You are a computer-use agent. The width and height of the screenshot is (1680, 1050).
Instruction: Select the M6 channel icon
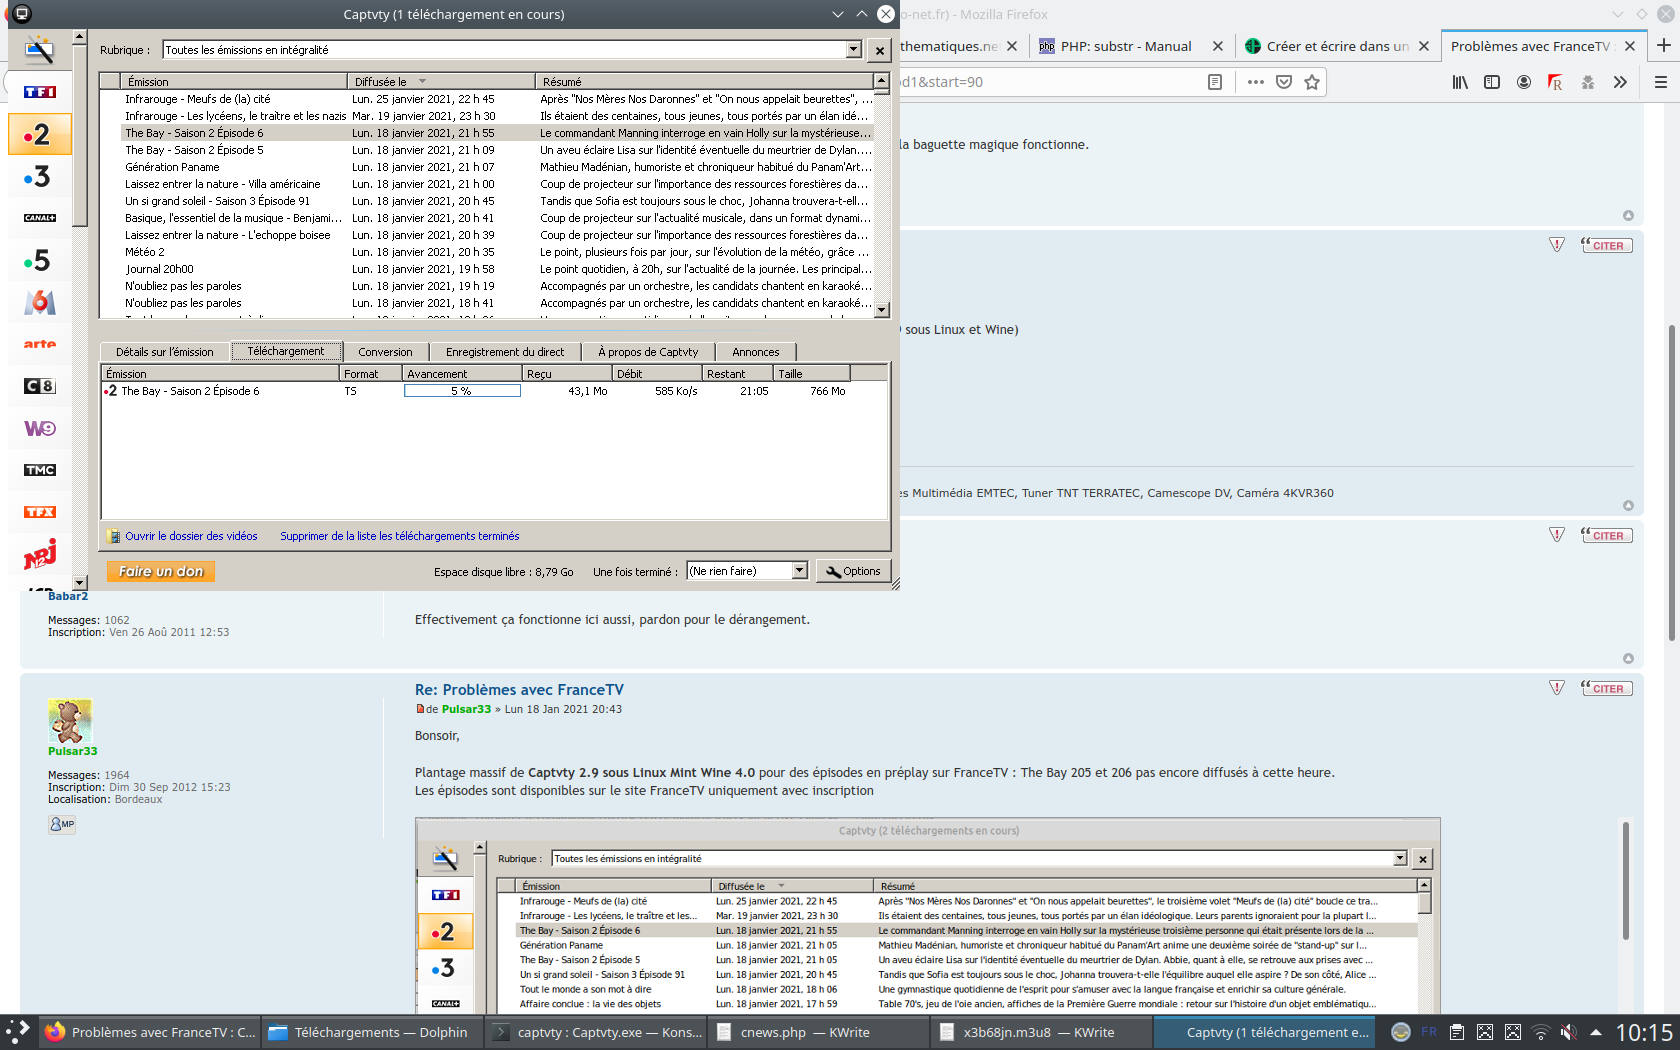[x=40, y=302]
